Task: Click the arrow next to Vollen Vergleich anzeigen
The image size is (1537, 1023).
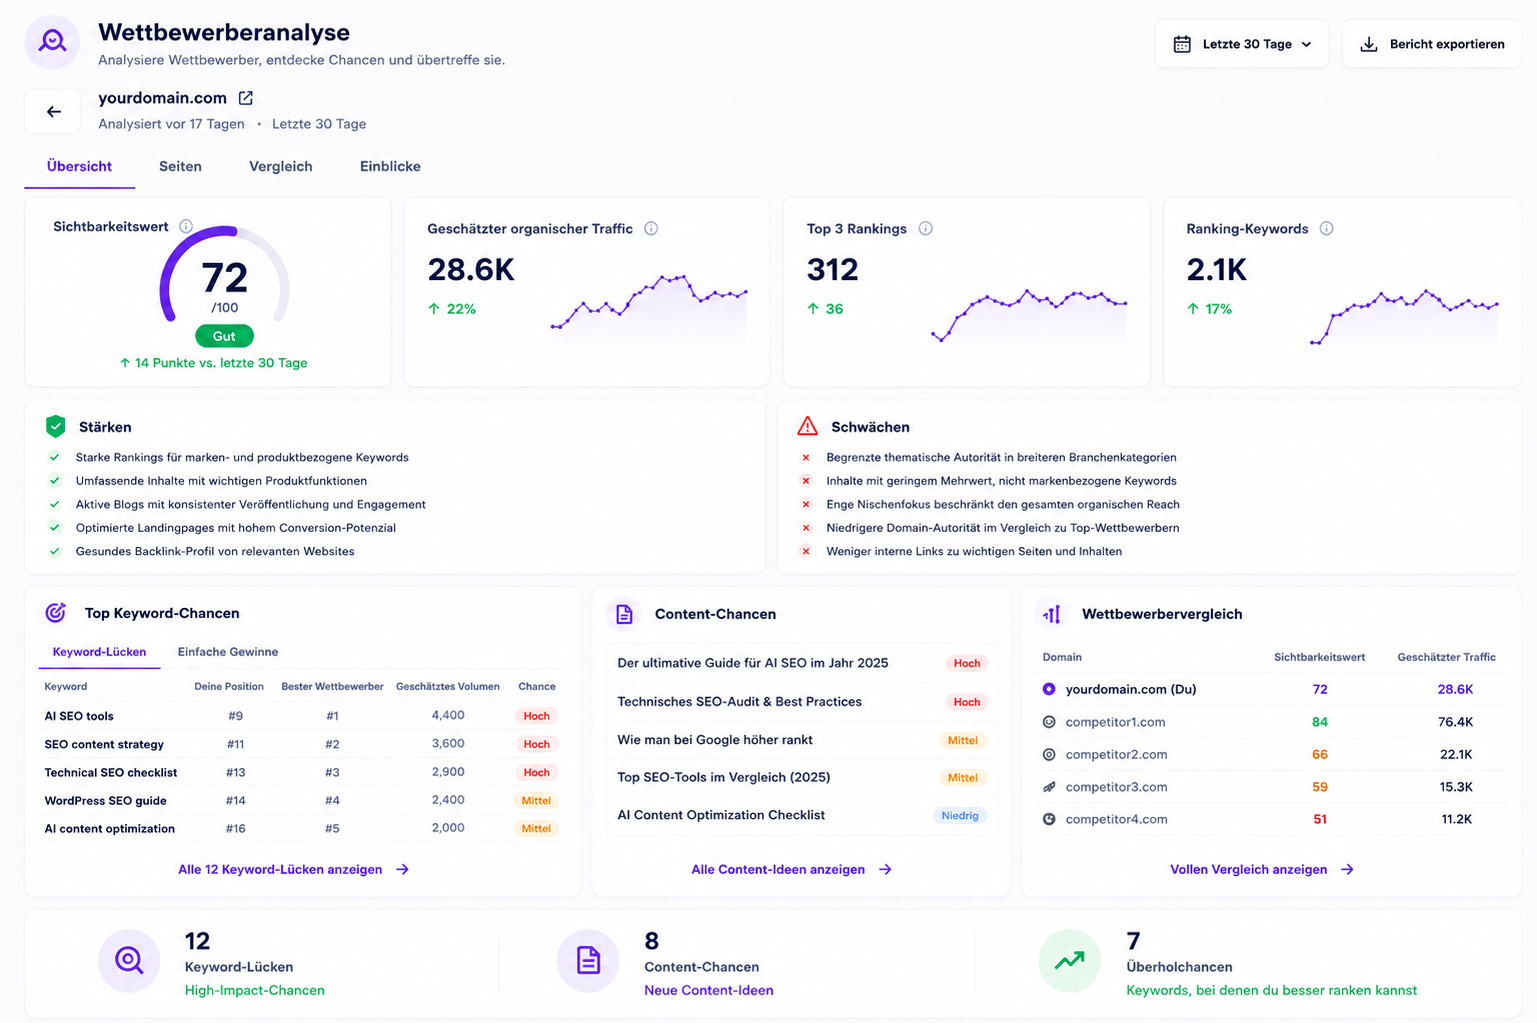Action: 1347,870
